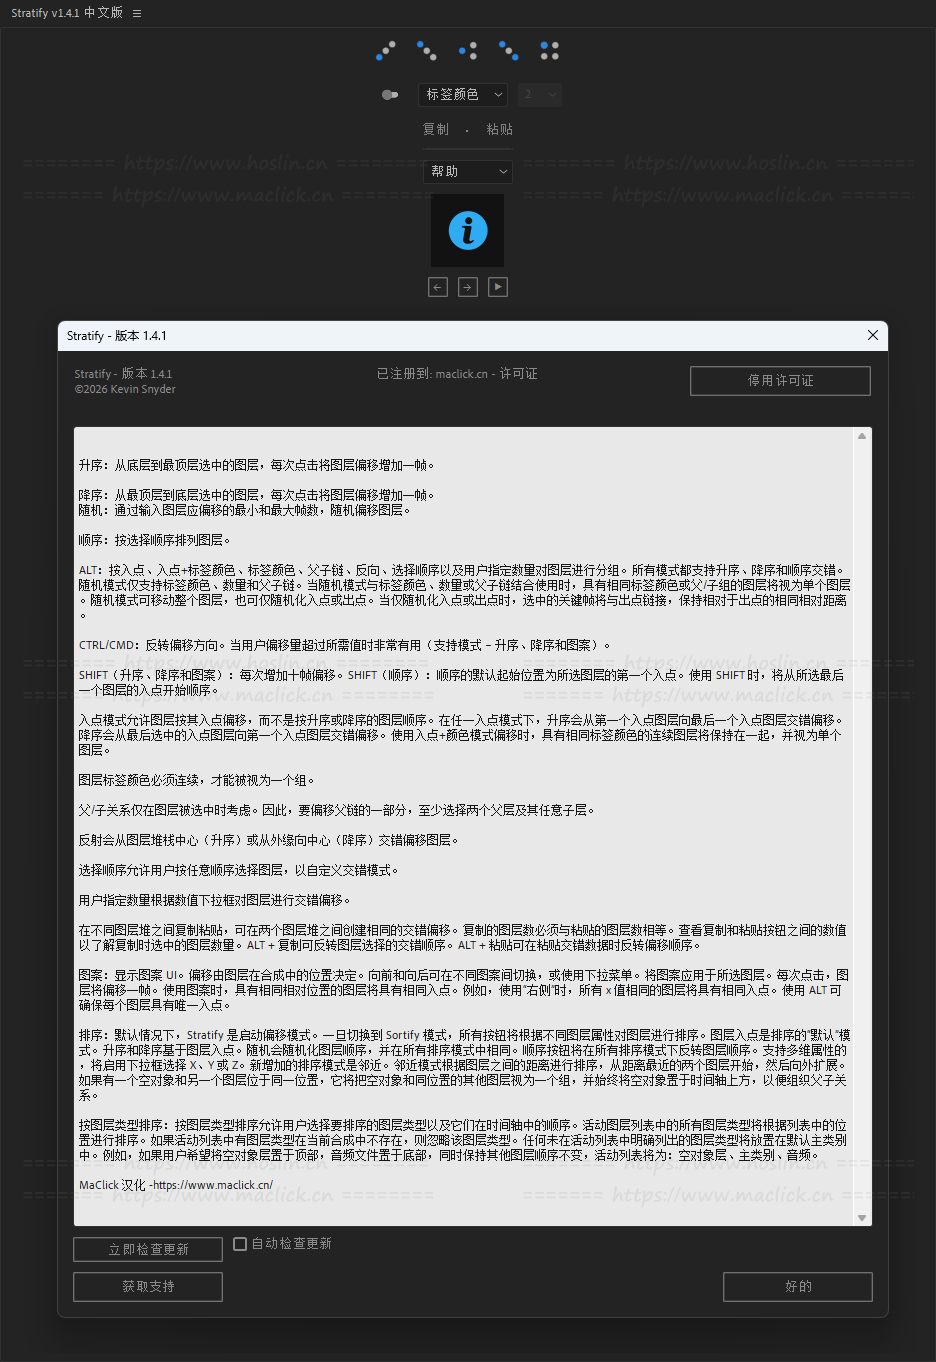The height and width of the screenshot is (1362, 936).
Task: Open the 标签颜色 dropdown
Action: (463, 94)
